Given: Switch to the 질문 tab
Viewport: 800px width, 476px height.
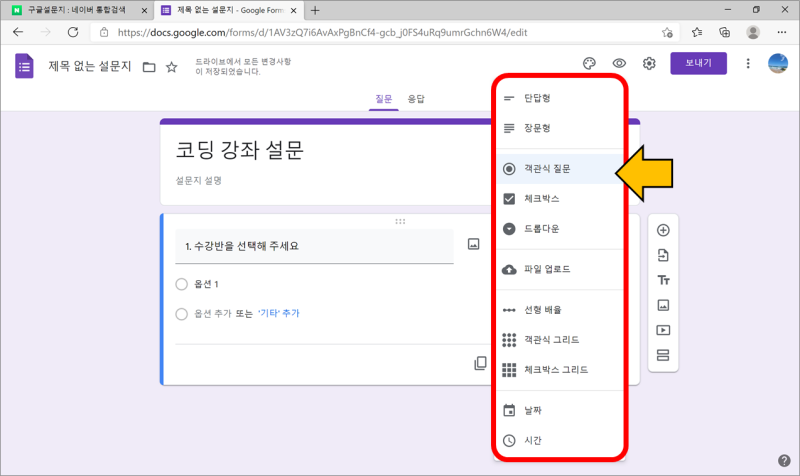Looking at the screenshot, I should coord(384,99).
